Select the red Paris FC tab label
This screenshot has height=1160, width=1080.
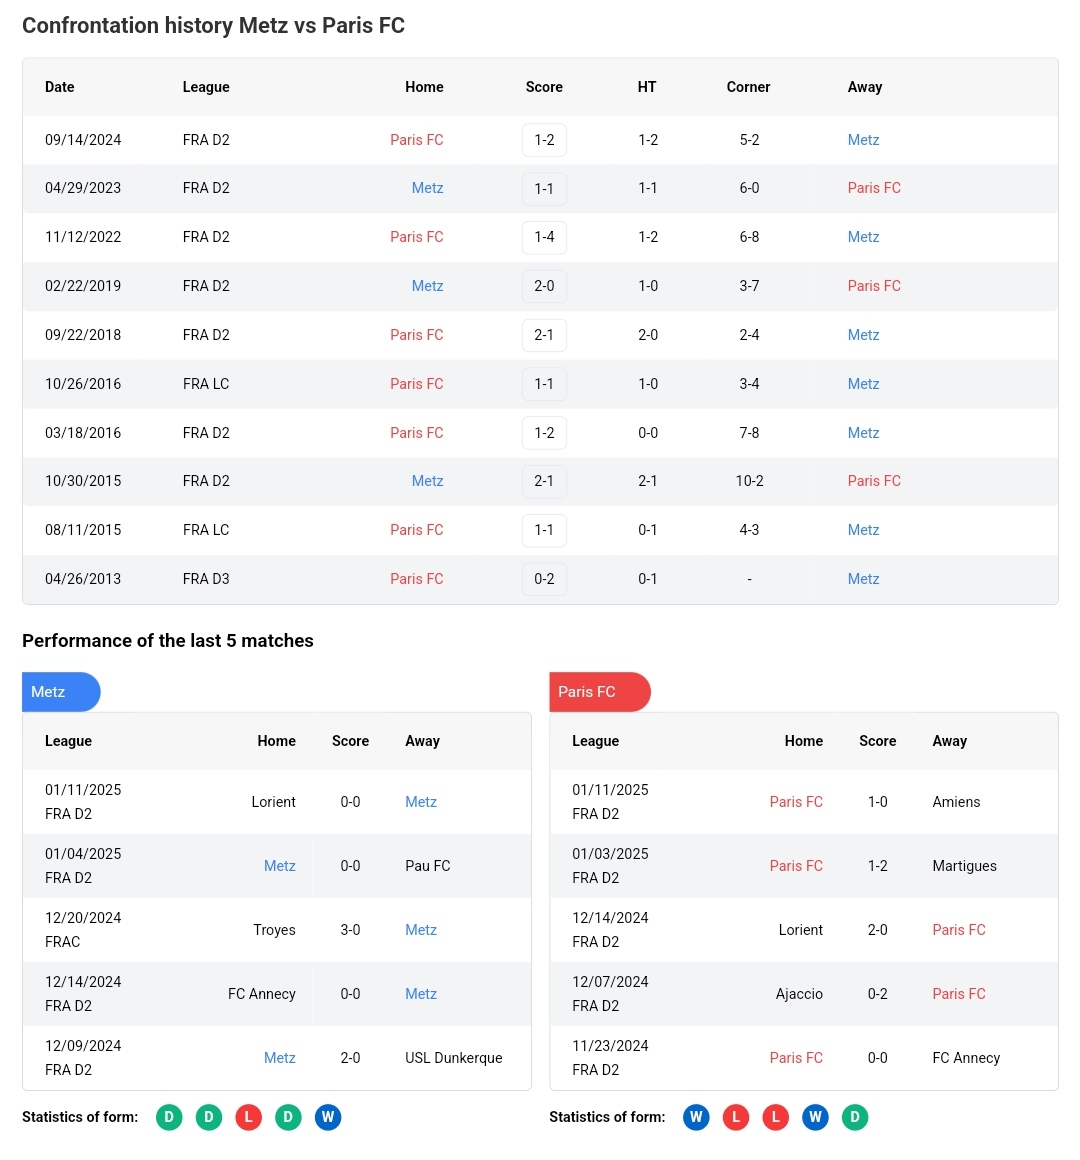point(587,692)
